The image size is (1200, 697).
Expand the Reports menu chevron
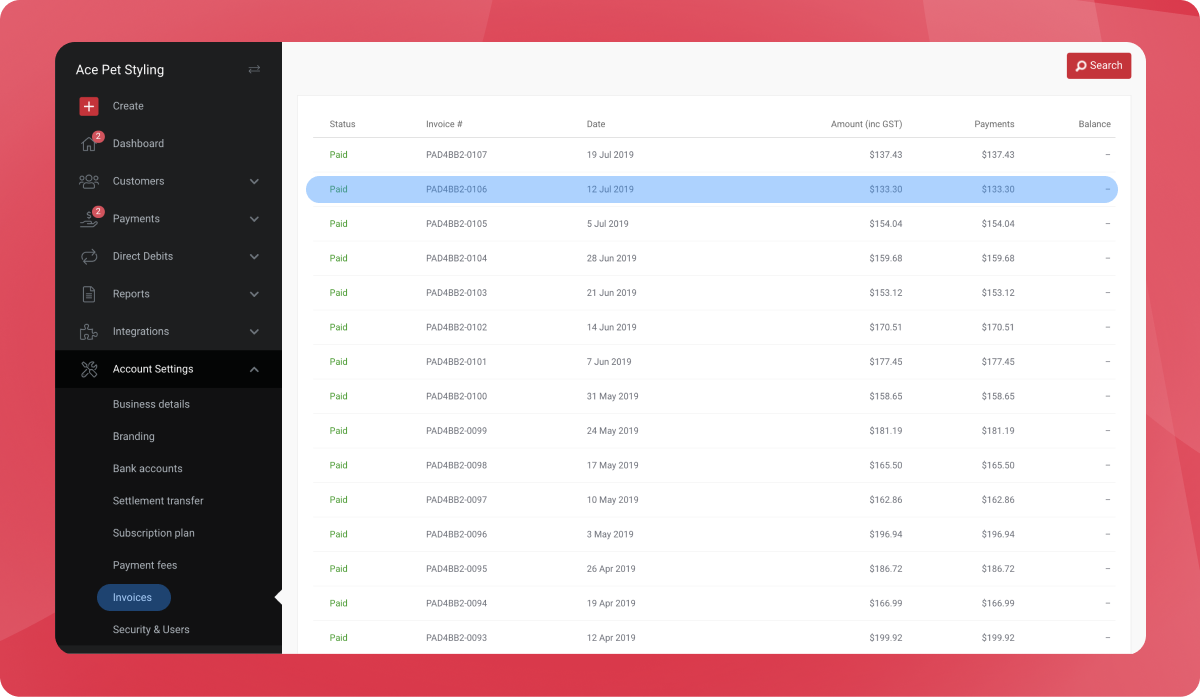point(254,294)
